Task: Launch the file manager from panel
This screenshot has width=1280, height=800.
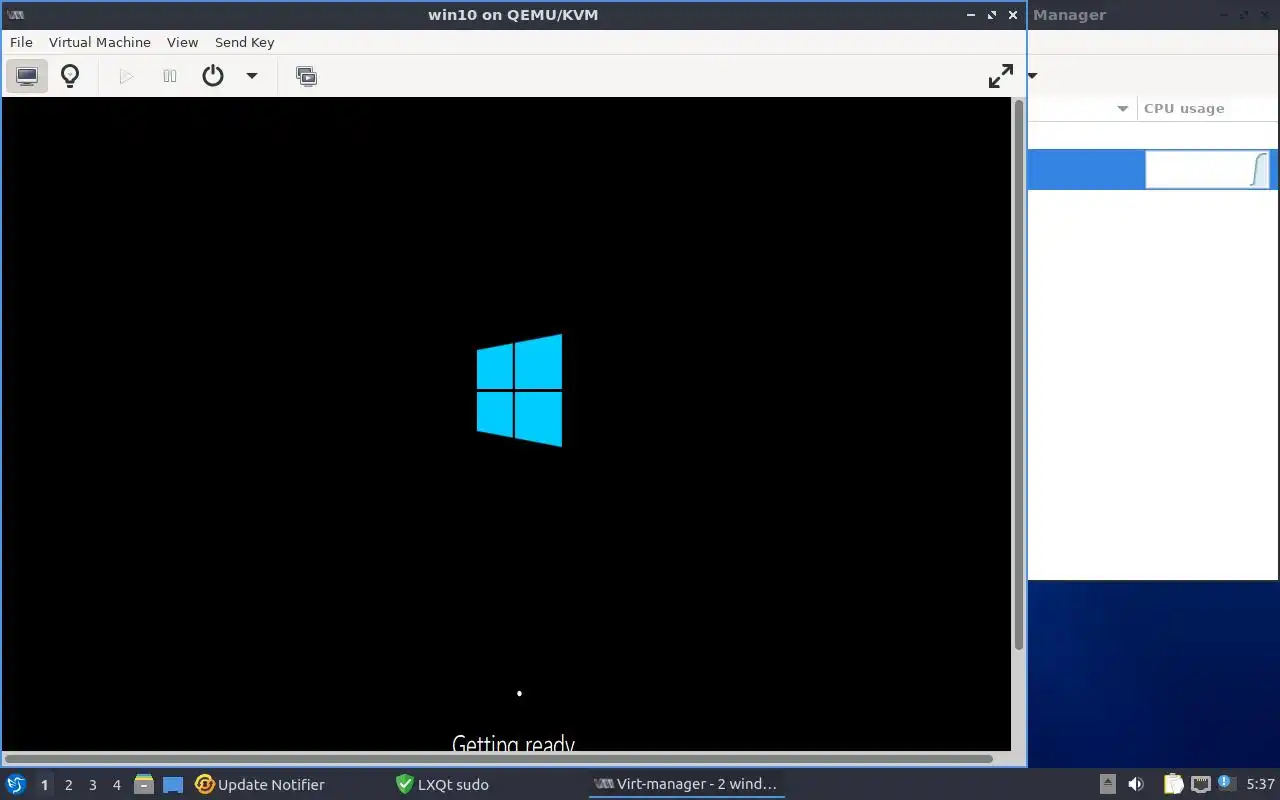Action: tap(144, 784)
